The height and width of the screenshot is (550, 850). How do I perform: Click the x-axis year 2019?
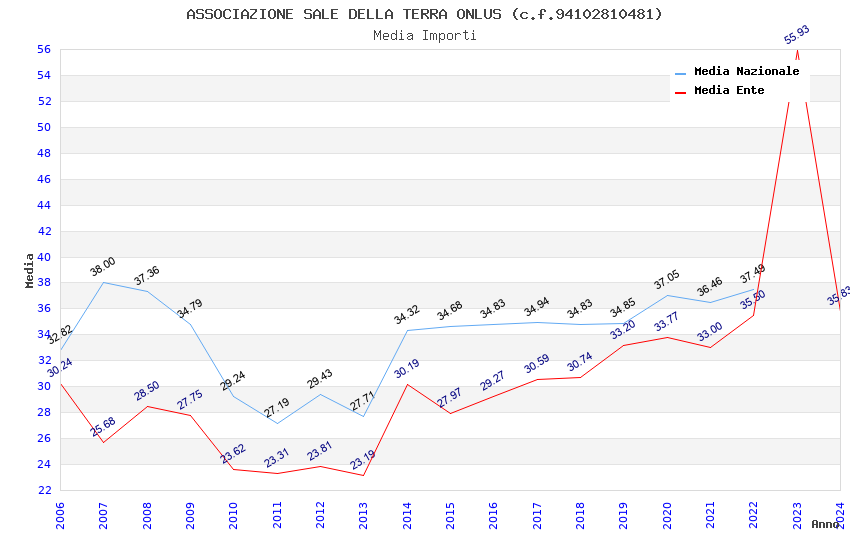(x=623, y=516)
